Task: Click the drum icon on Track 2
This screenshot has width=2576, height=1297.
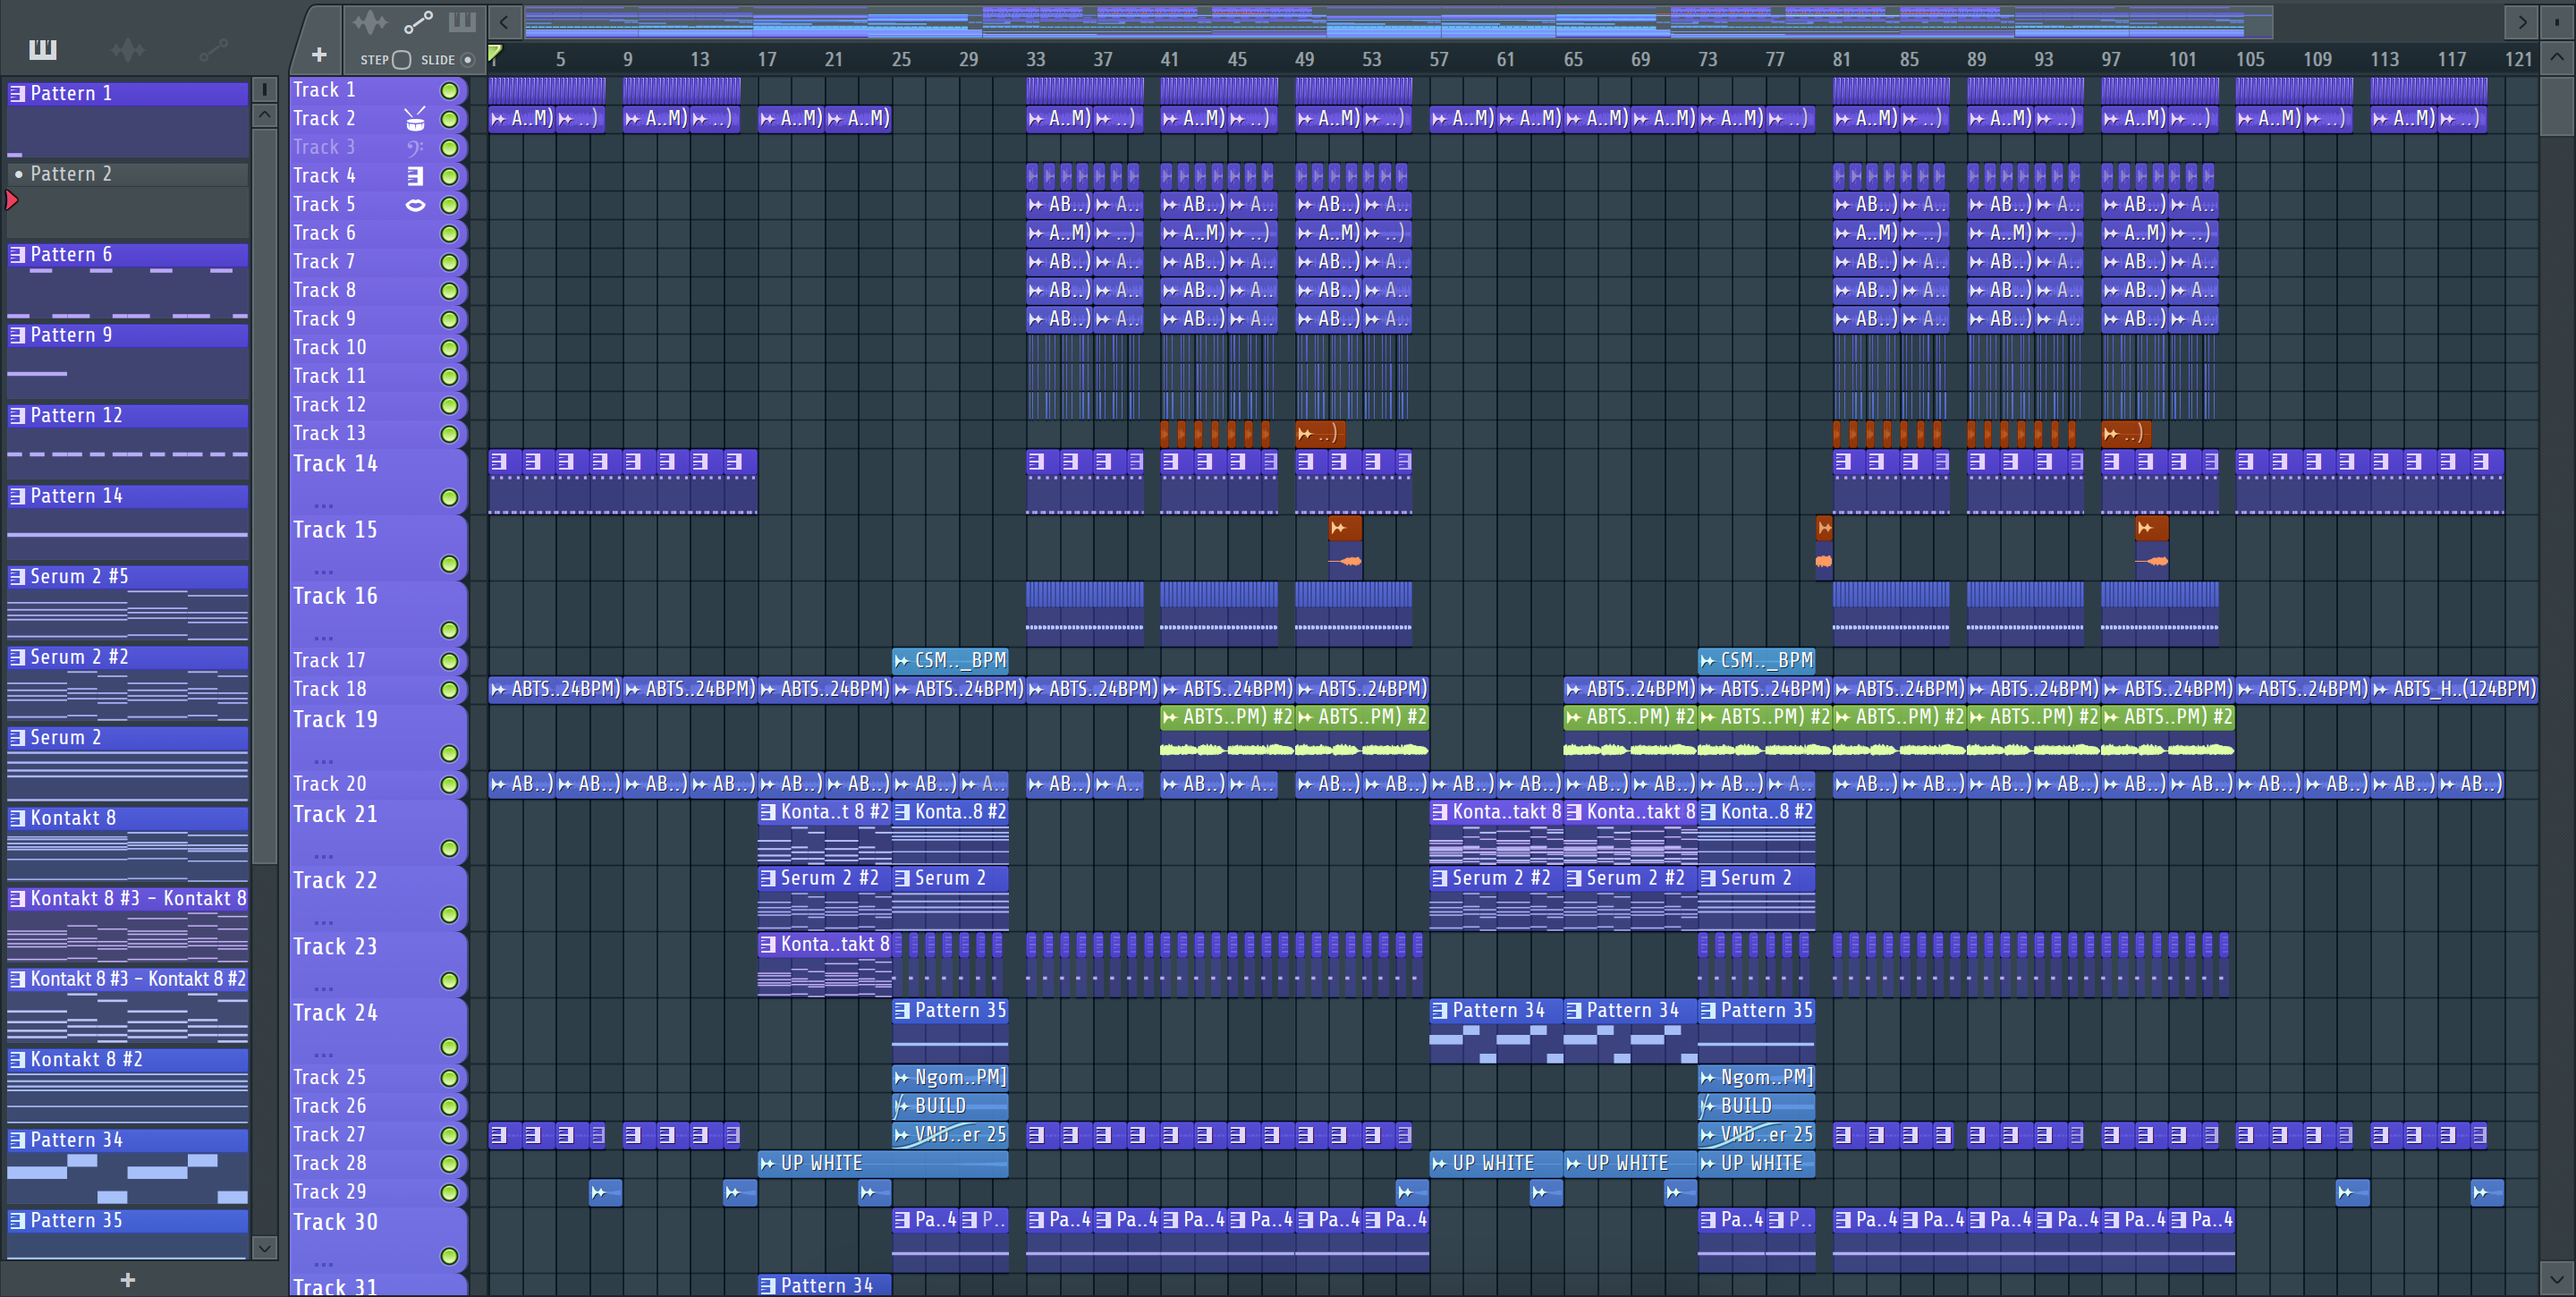Action: click(x=415, y=119)
